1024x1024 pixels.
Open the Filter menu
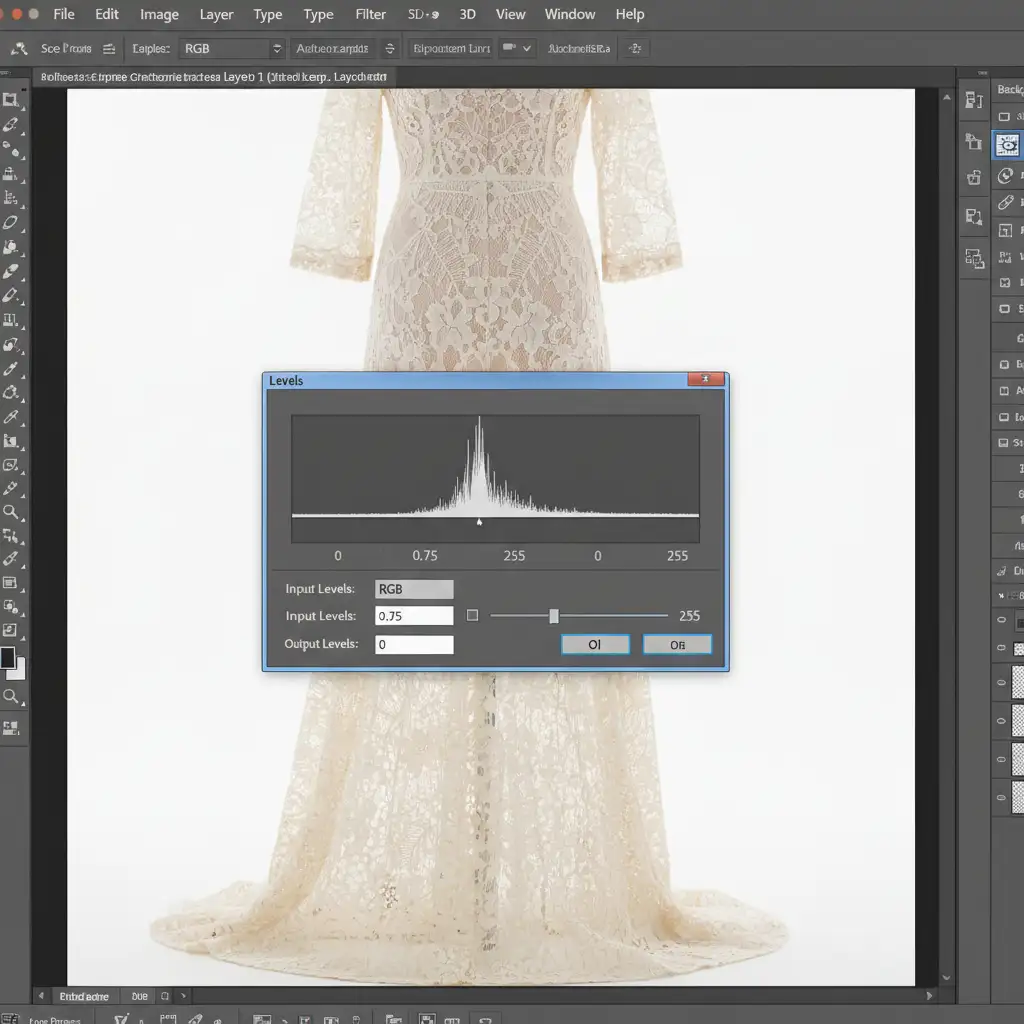[371, 14]
